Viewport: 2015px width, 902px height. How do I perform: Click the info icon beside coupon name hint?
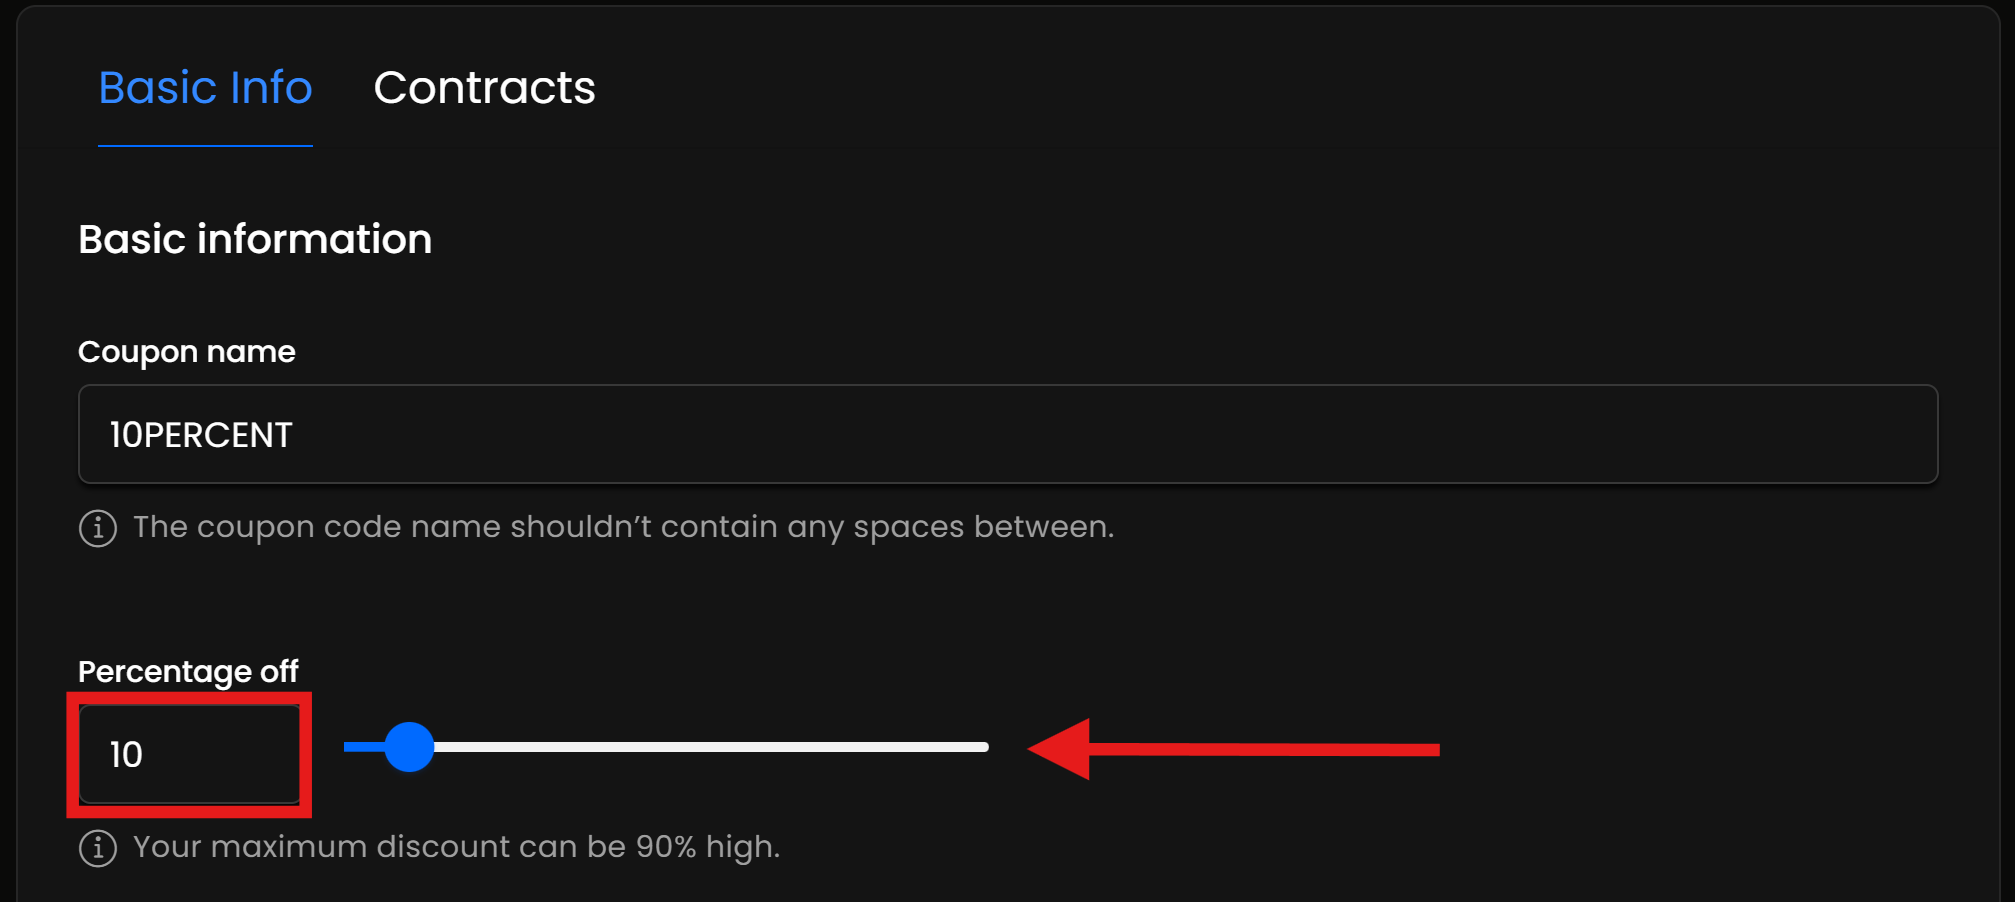98,528
